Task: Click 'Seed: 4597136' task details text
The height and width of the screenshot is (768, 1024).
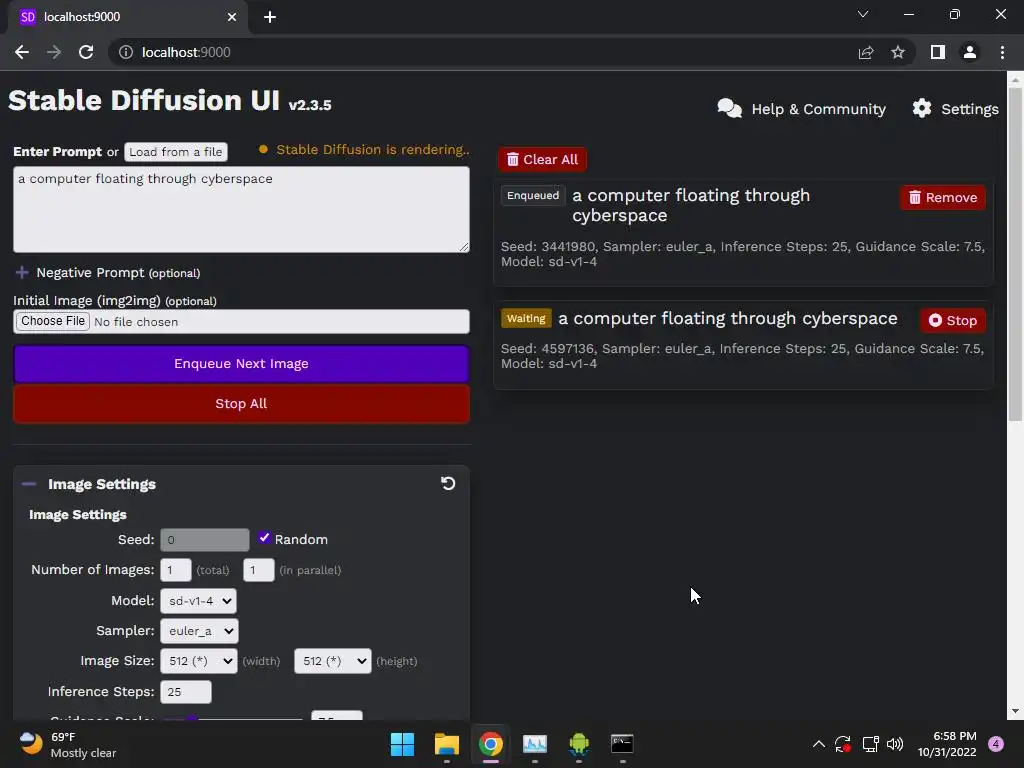Action: coord(742,356)
